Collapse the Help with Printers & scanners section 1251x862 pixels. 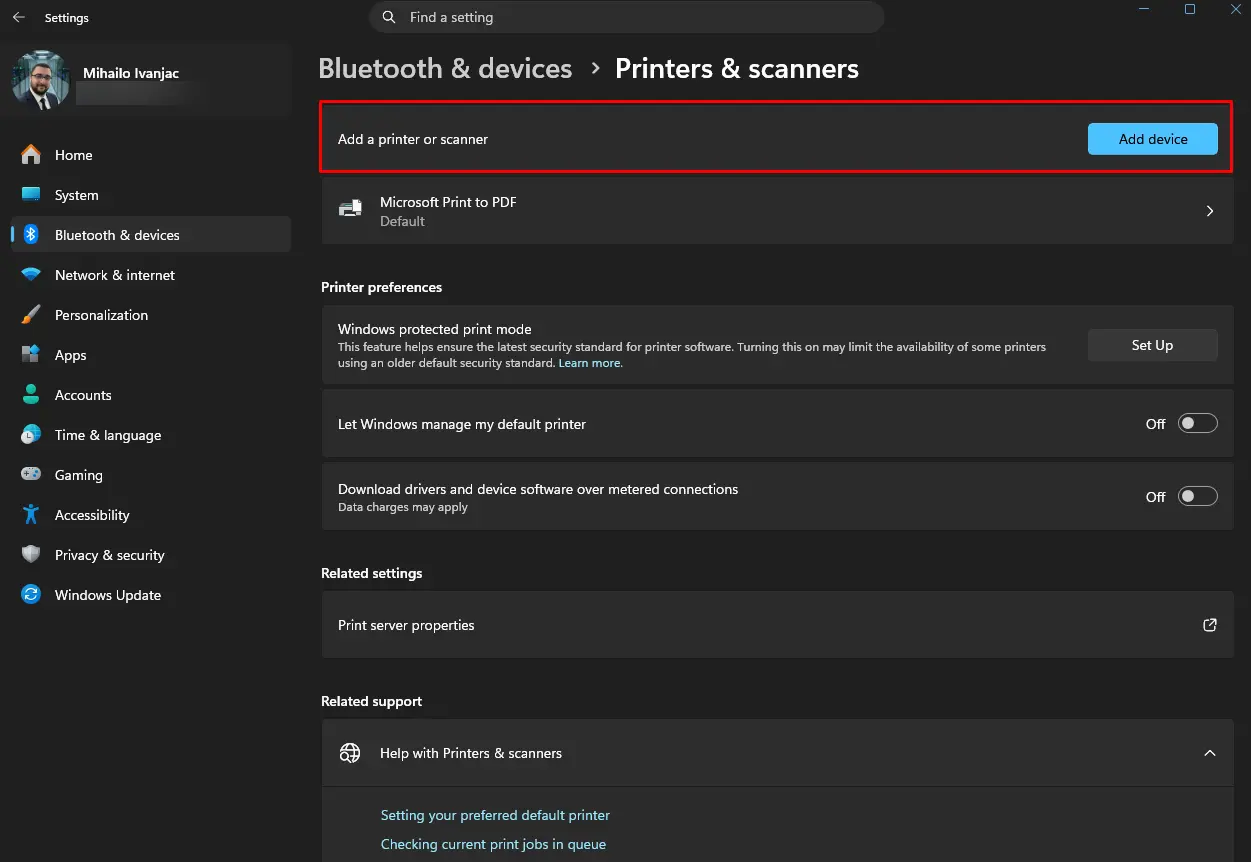tap(1209, 752)
